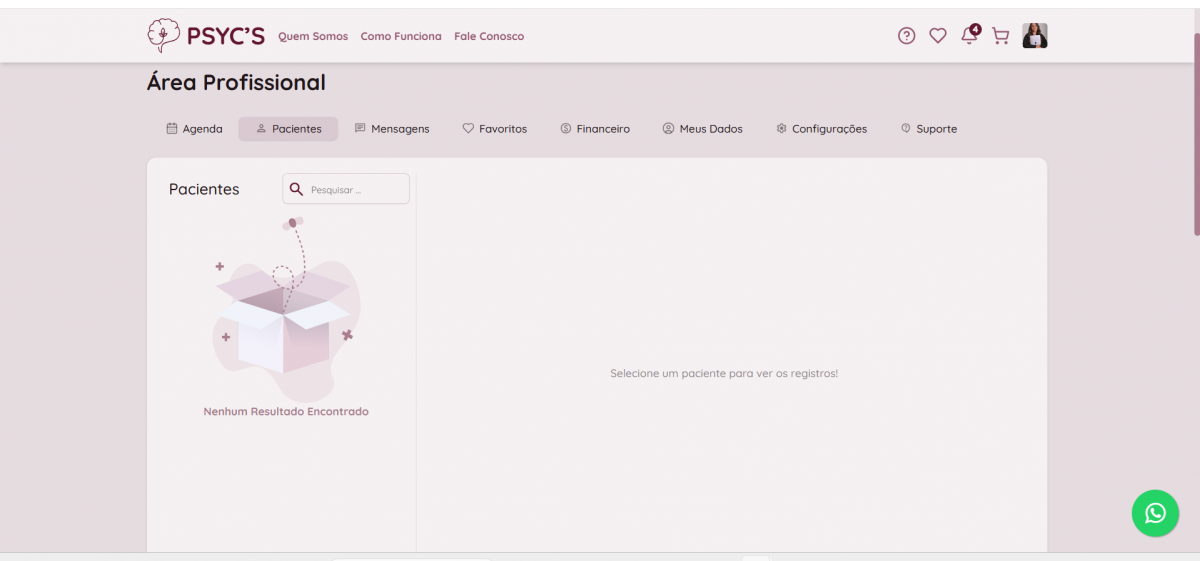The height and width of the screenshot is (561, 1200).
Task: Go to the Favoritos tab
Action: pos(494,129)
